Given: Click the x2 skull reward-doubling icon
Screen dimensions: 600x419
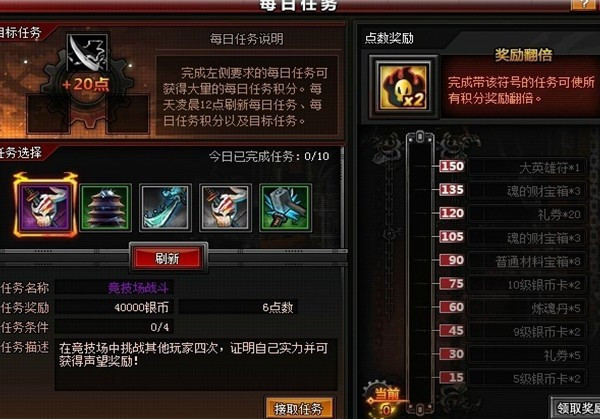Looking at the screenshot, I should pos(403,87).
